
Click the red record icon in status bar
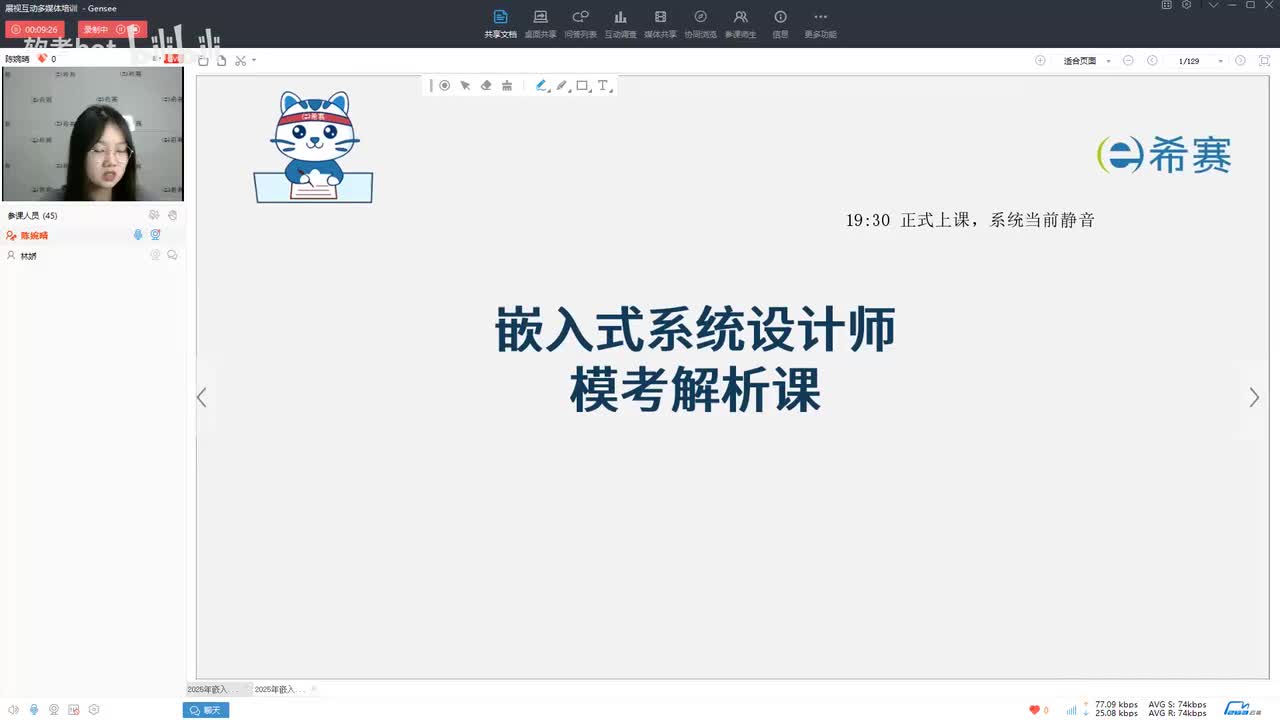[74, 710]
